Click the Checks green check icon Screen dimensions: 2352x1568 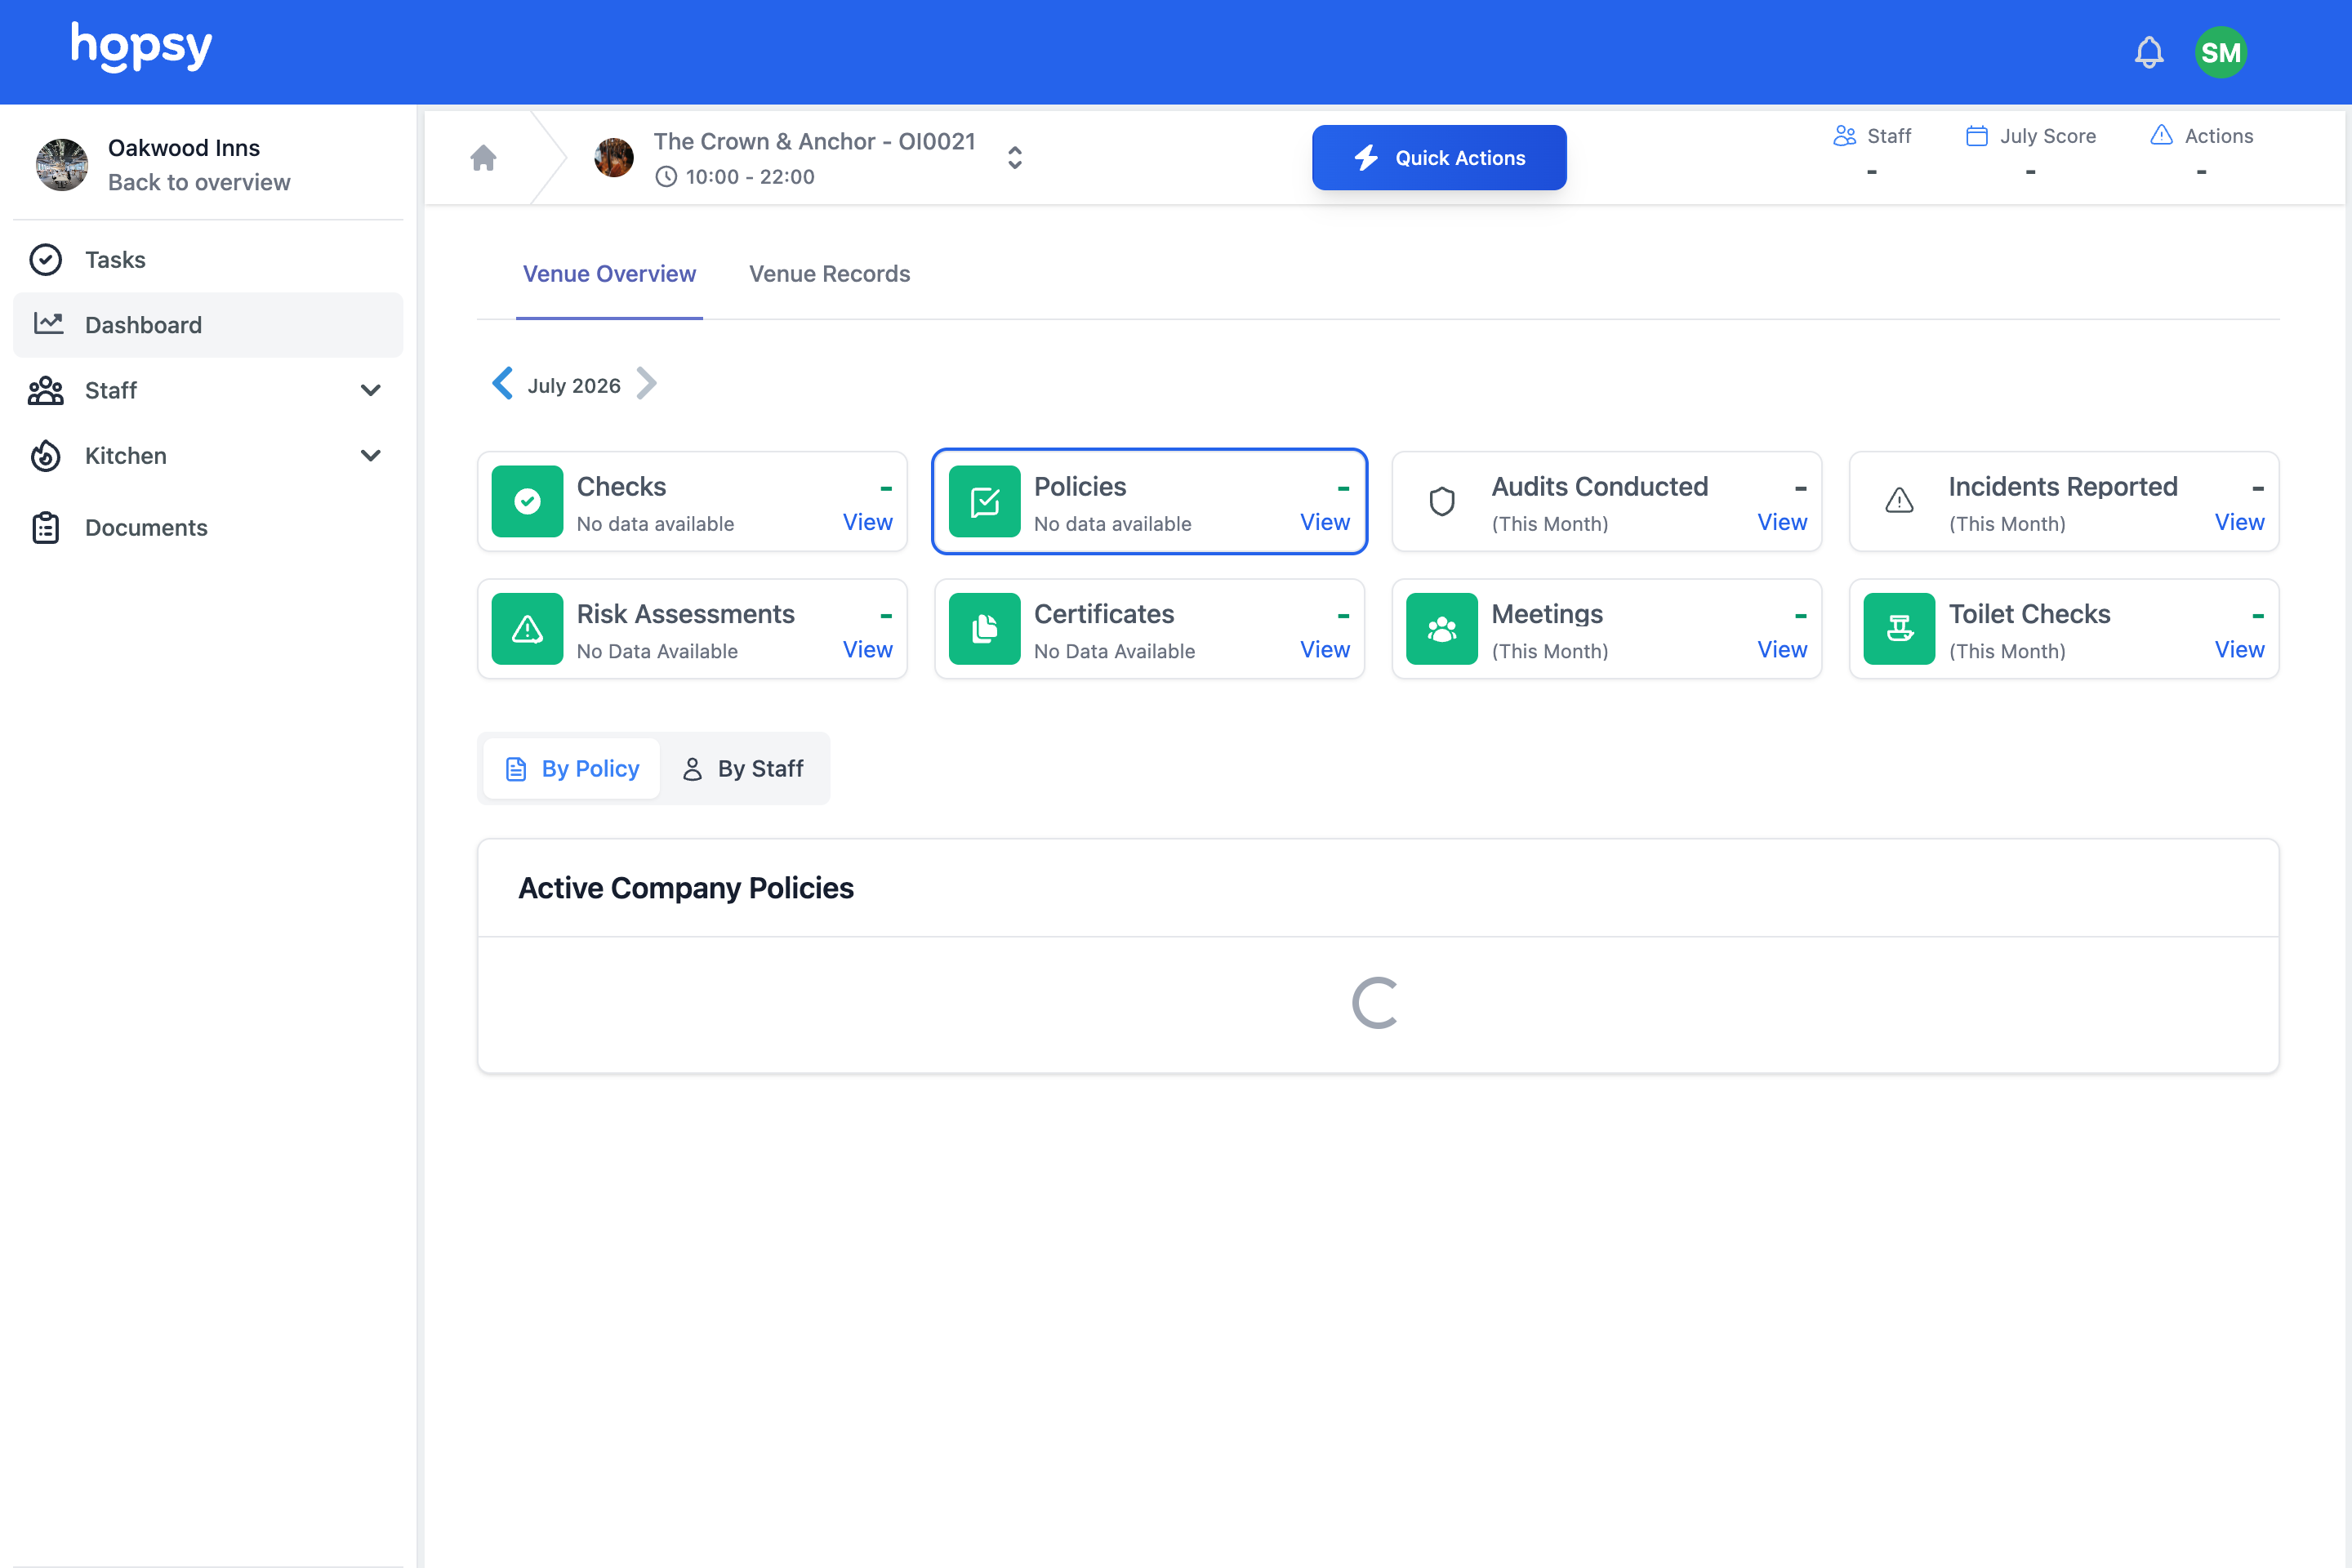527,501
